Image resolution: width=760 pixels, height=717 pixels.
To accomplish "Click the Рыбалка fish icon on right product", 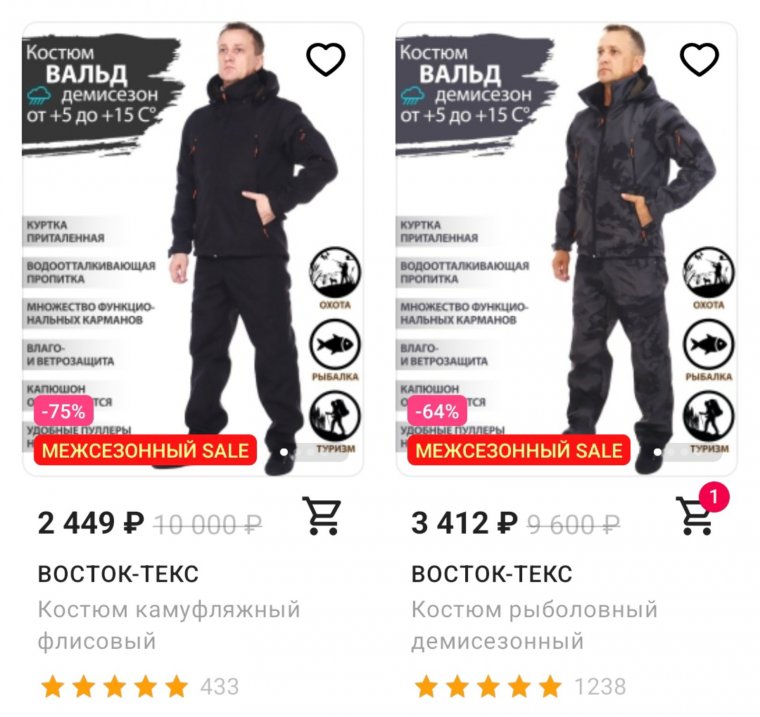I will pyautogui.click(x=709, y=345).
